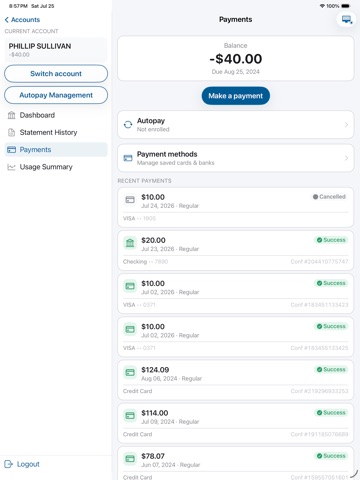Click card icon on $124.09 payment
Viewport: 360px width, 480px height.
[x=130, y=372]
